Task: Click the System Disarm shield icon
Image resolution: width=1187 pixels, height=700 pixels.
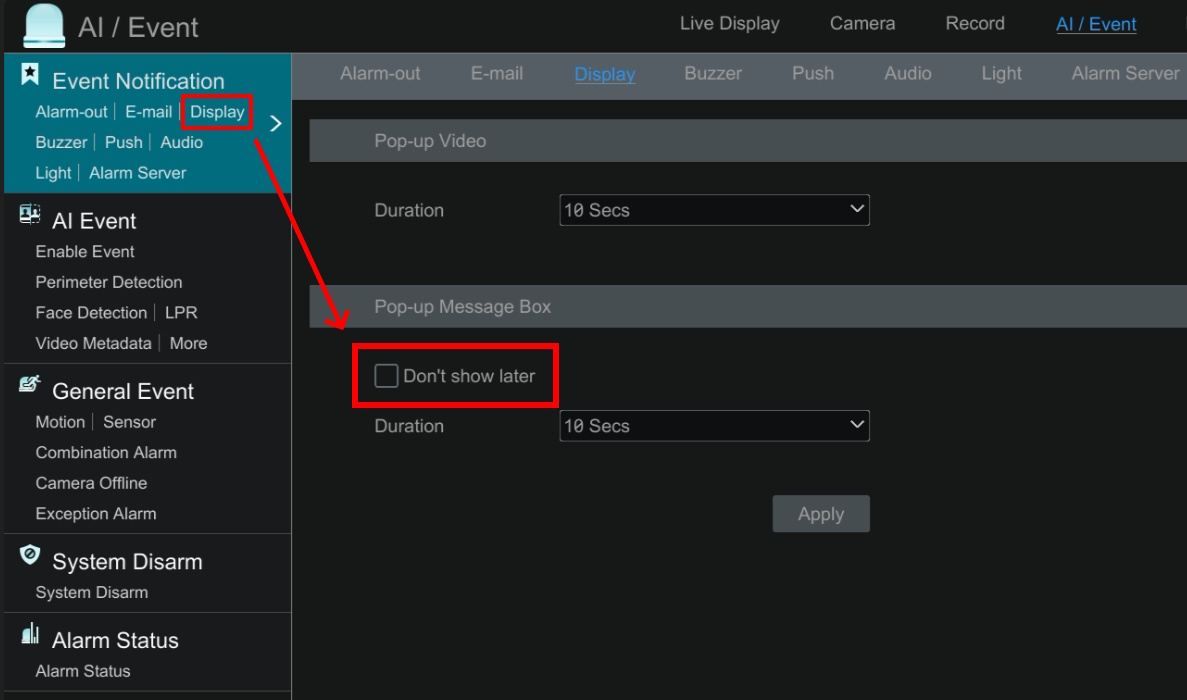Action: click(x=30, y=555)
